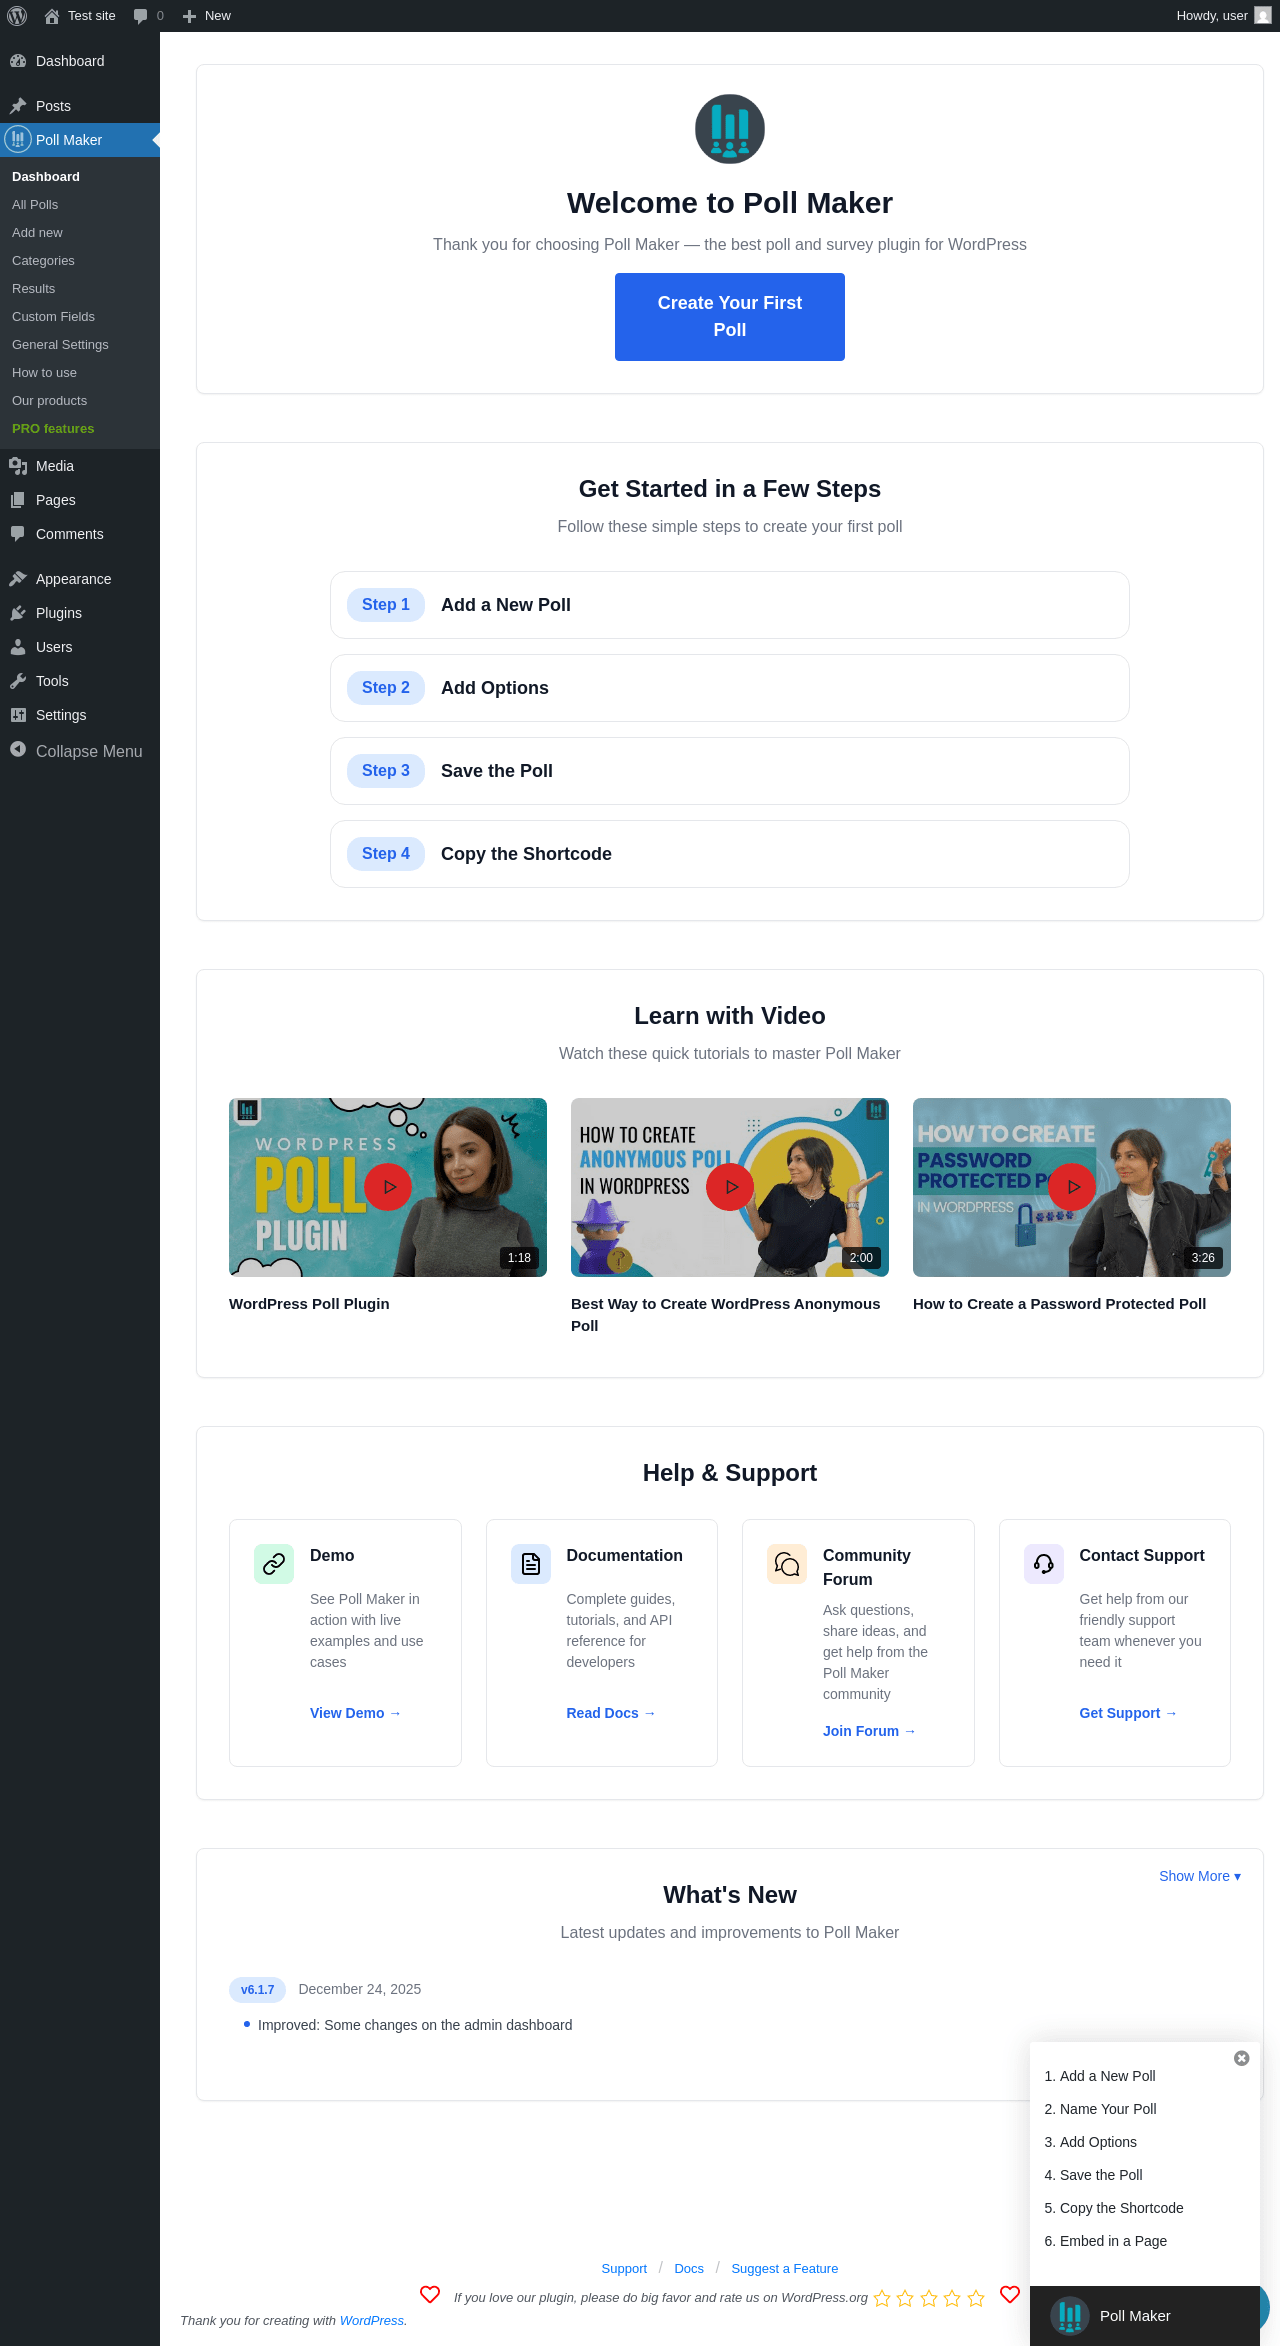The image size is (1280, 2346).
Task: Expand What's New with Show More
Action: click(1200, 1876)
